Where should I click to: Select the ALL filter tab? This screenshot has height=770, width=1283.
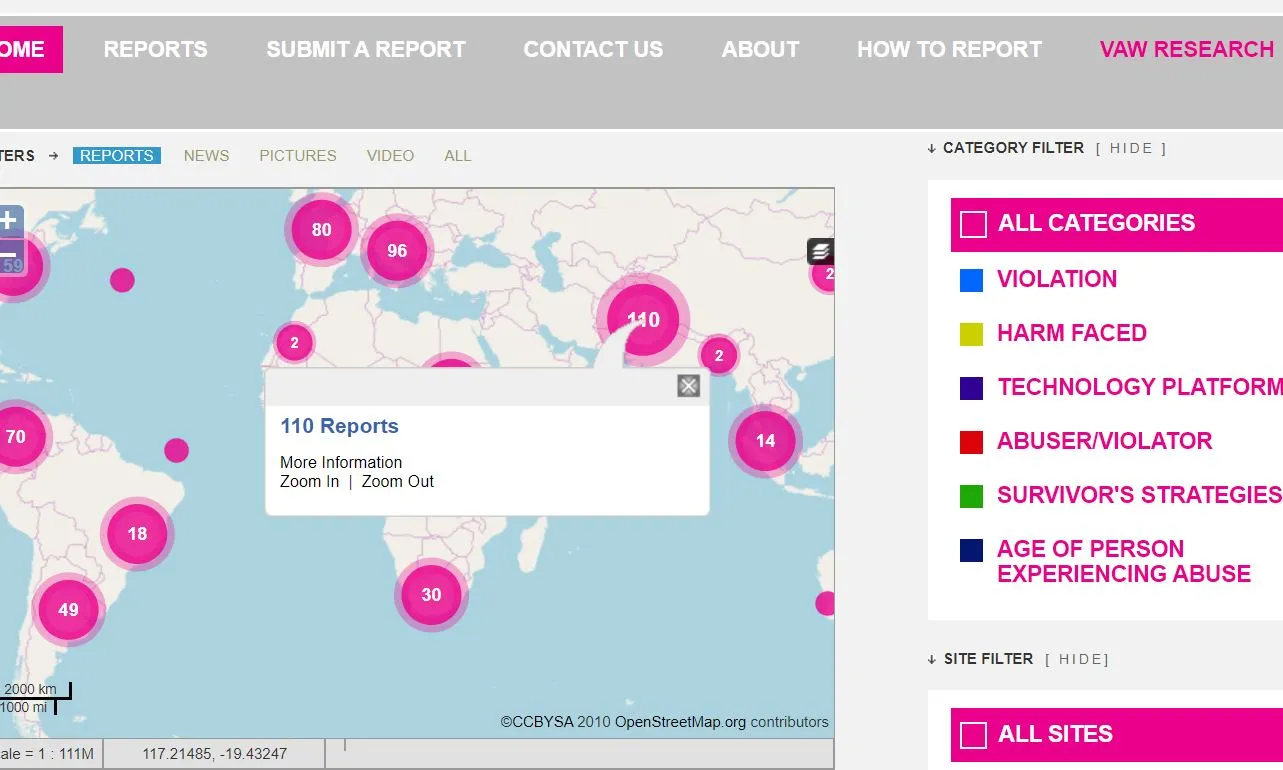[x=457, y=155]
